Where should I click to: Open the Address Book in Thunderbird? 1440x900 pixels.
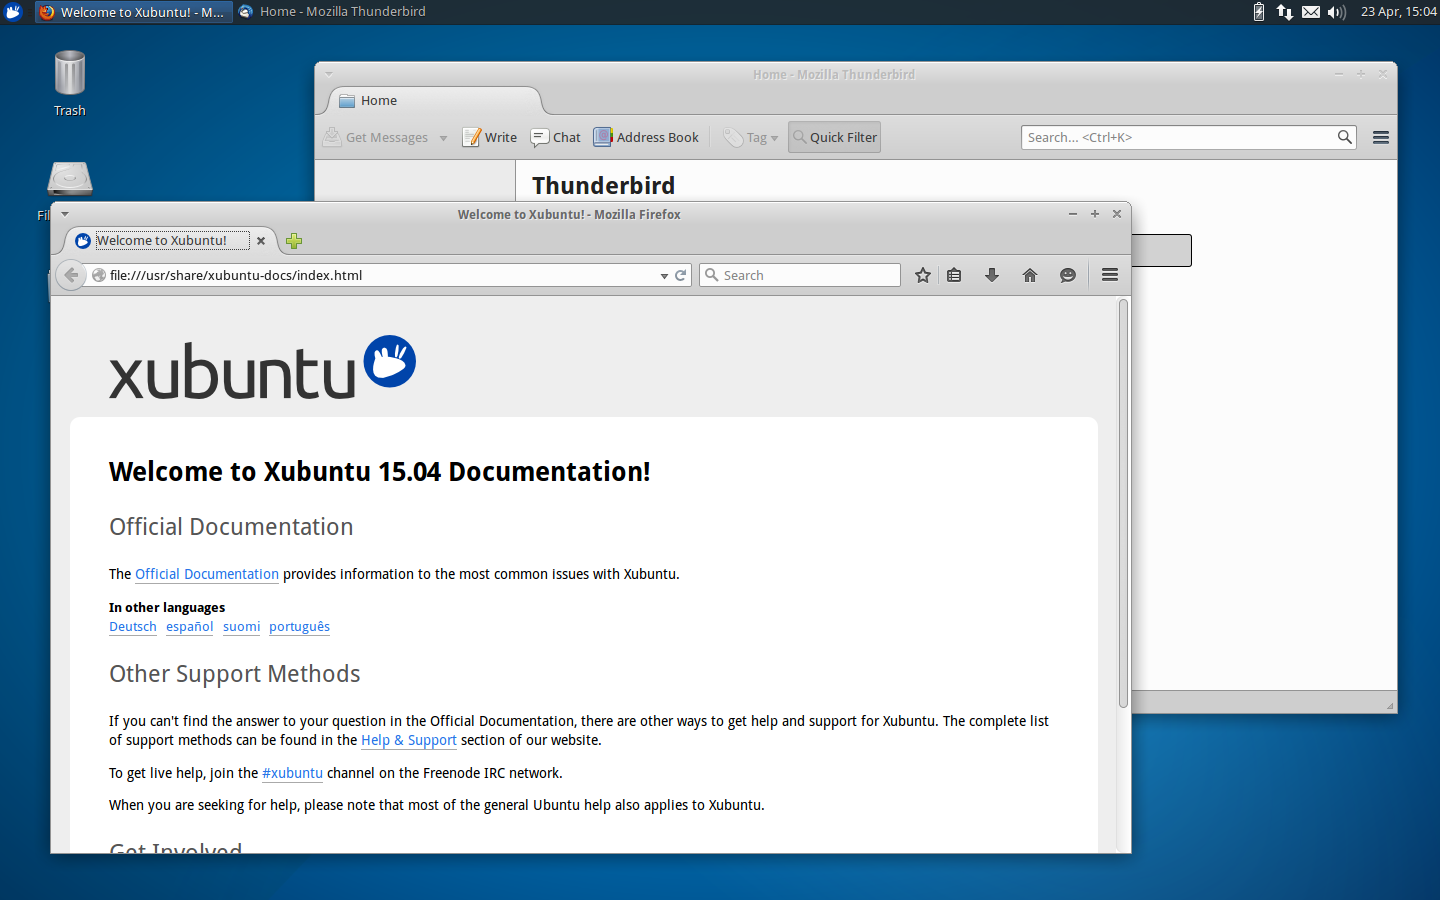point(645,137)
